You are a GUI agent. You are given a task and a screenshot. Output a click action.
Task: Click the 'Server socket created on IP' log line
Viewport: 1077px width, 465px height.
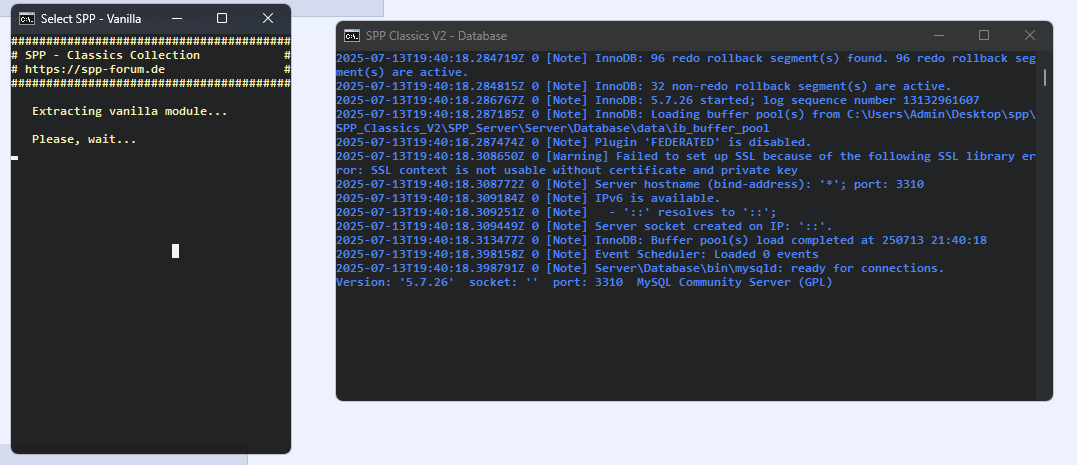tap(585, 226)
